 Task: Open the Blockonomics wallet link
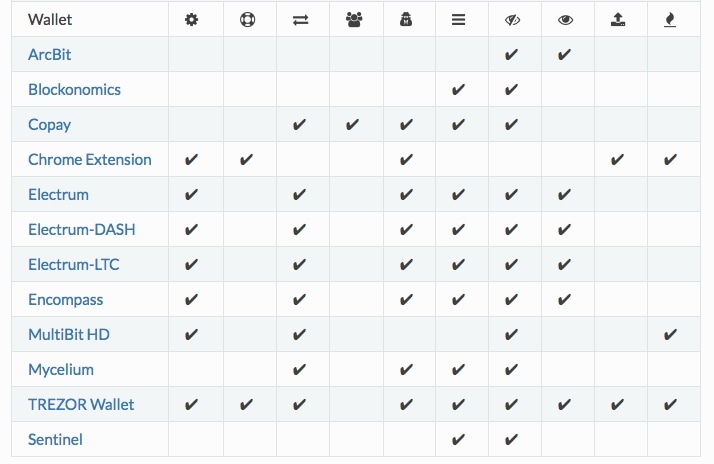click(x=75, y=90)
